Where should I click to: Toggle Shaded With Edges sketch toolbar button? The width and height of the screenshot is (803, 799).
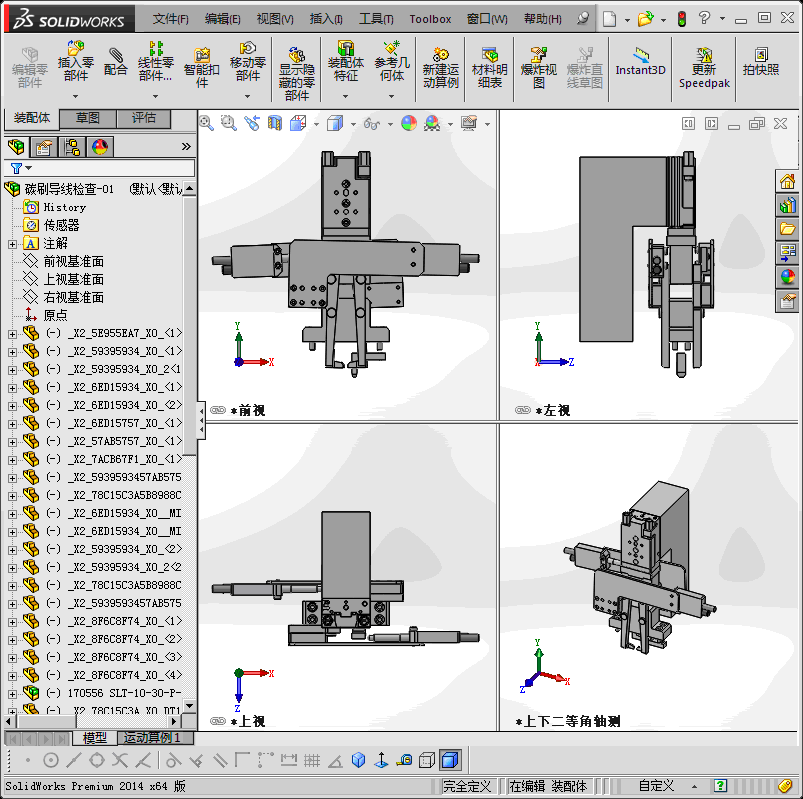(x=450, y=760)
